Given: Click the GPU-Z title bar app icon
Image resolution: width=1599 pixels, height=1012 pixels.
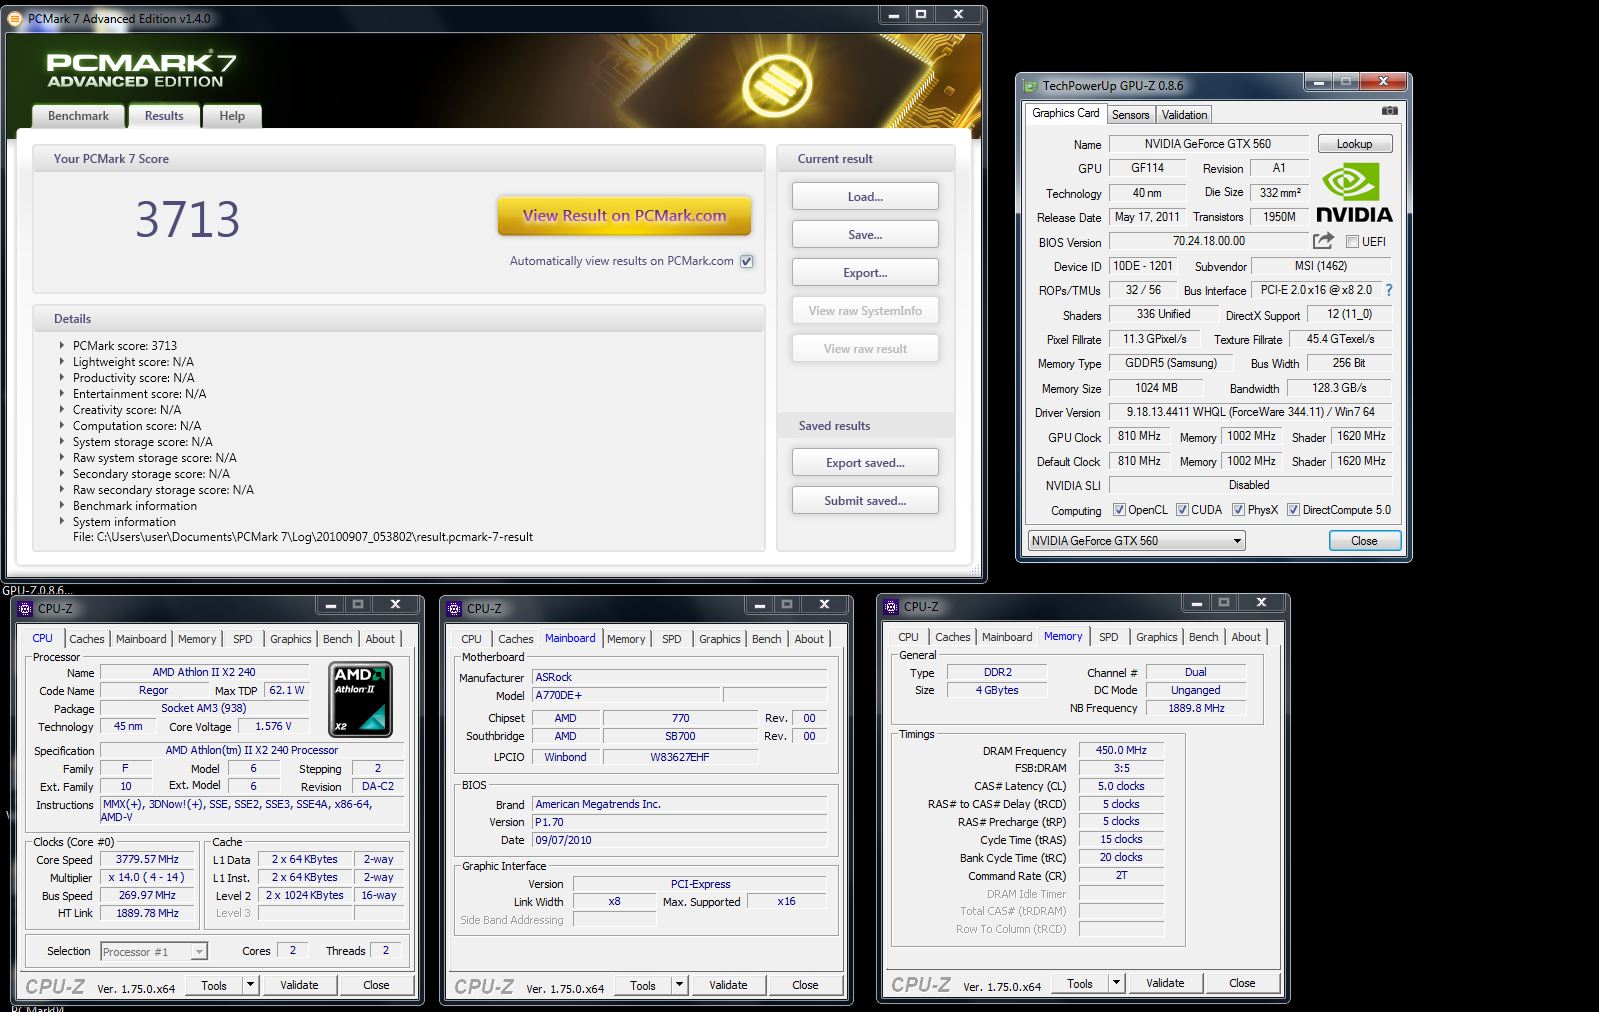Looking at the screenshot, I should pos(1030,85).
